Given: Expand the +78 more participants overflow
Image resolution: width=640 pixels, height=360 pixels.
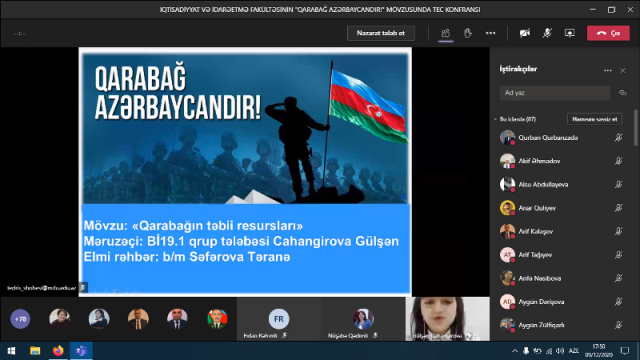Looking at the screenshot, I should 20,319.
